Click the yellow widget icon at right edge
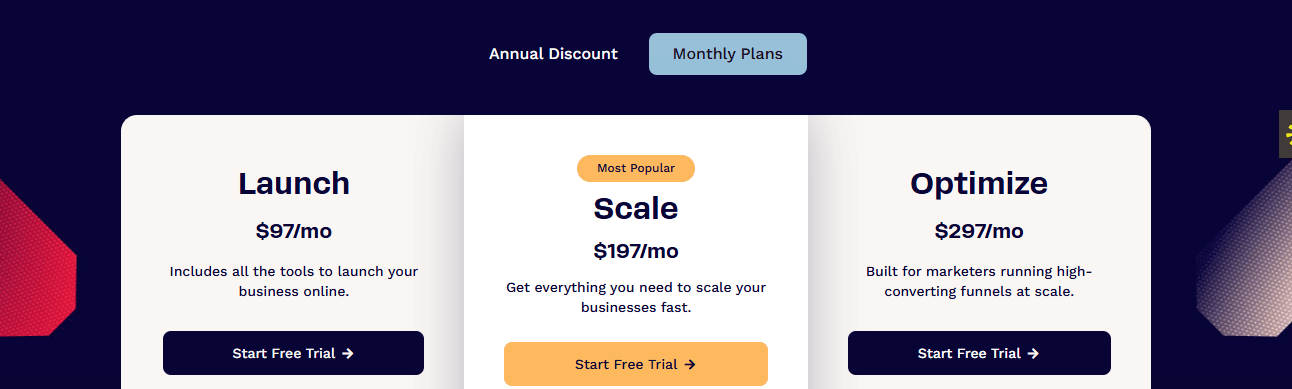 [1285, 134]
